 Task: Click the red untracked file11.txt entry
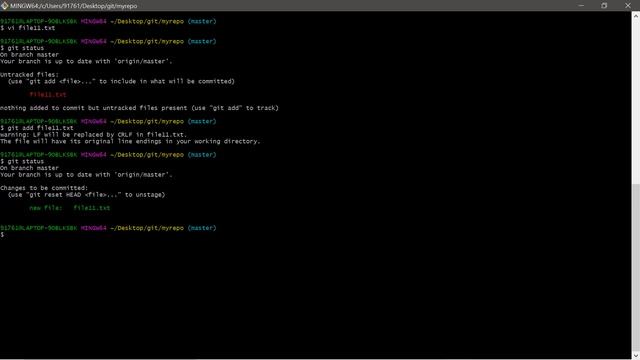point(48,95)
